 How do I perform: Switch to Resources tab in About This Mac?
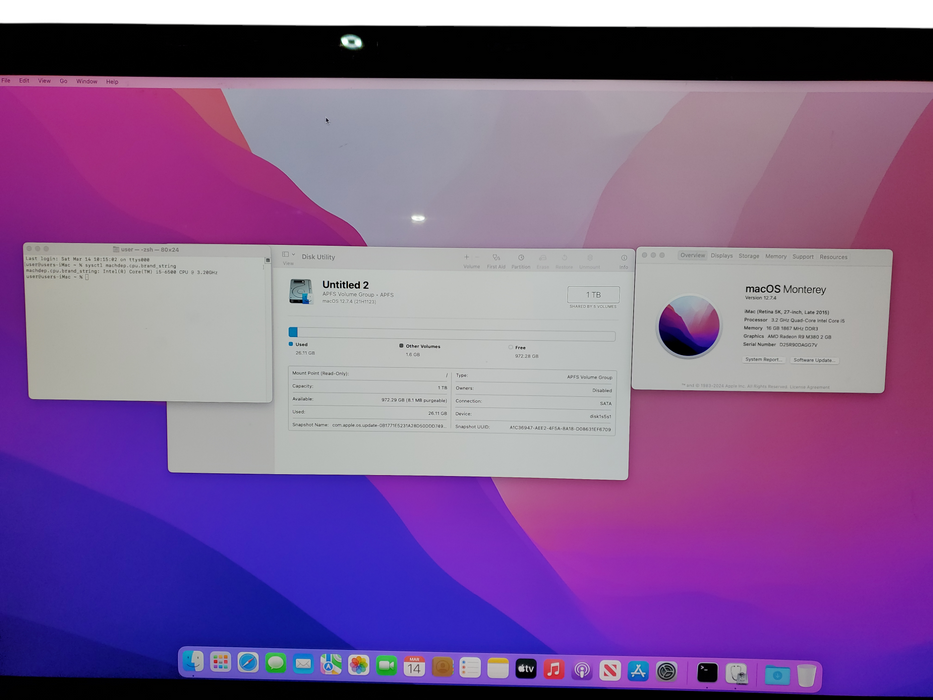click(x=833, y=257)
